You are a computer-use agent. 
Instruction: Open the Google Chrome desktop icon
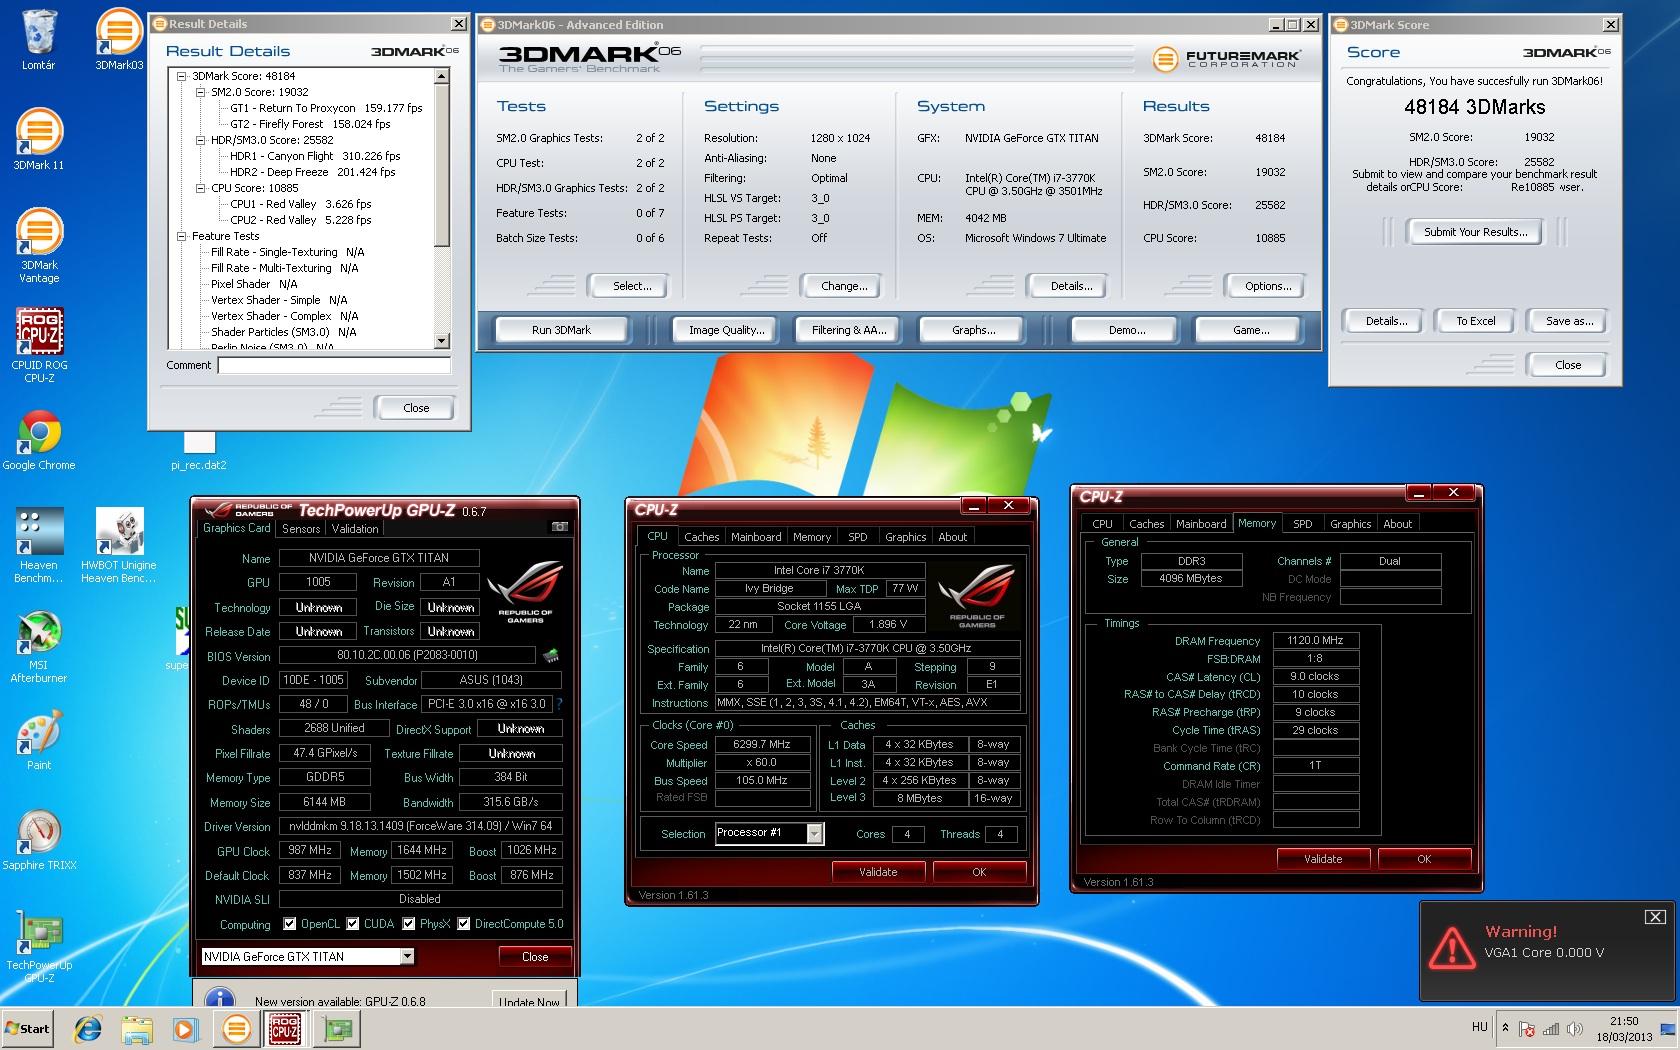pos(39,440)
